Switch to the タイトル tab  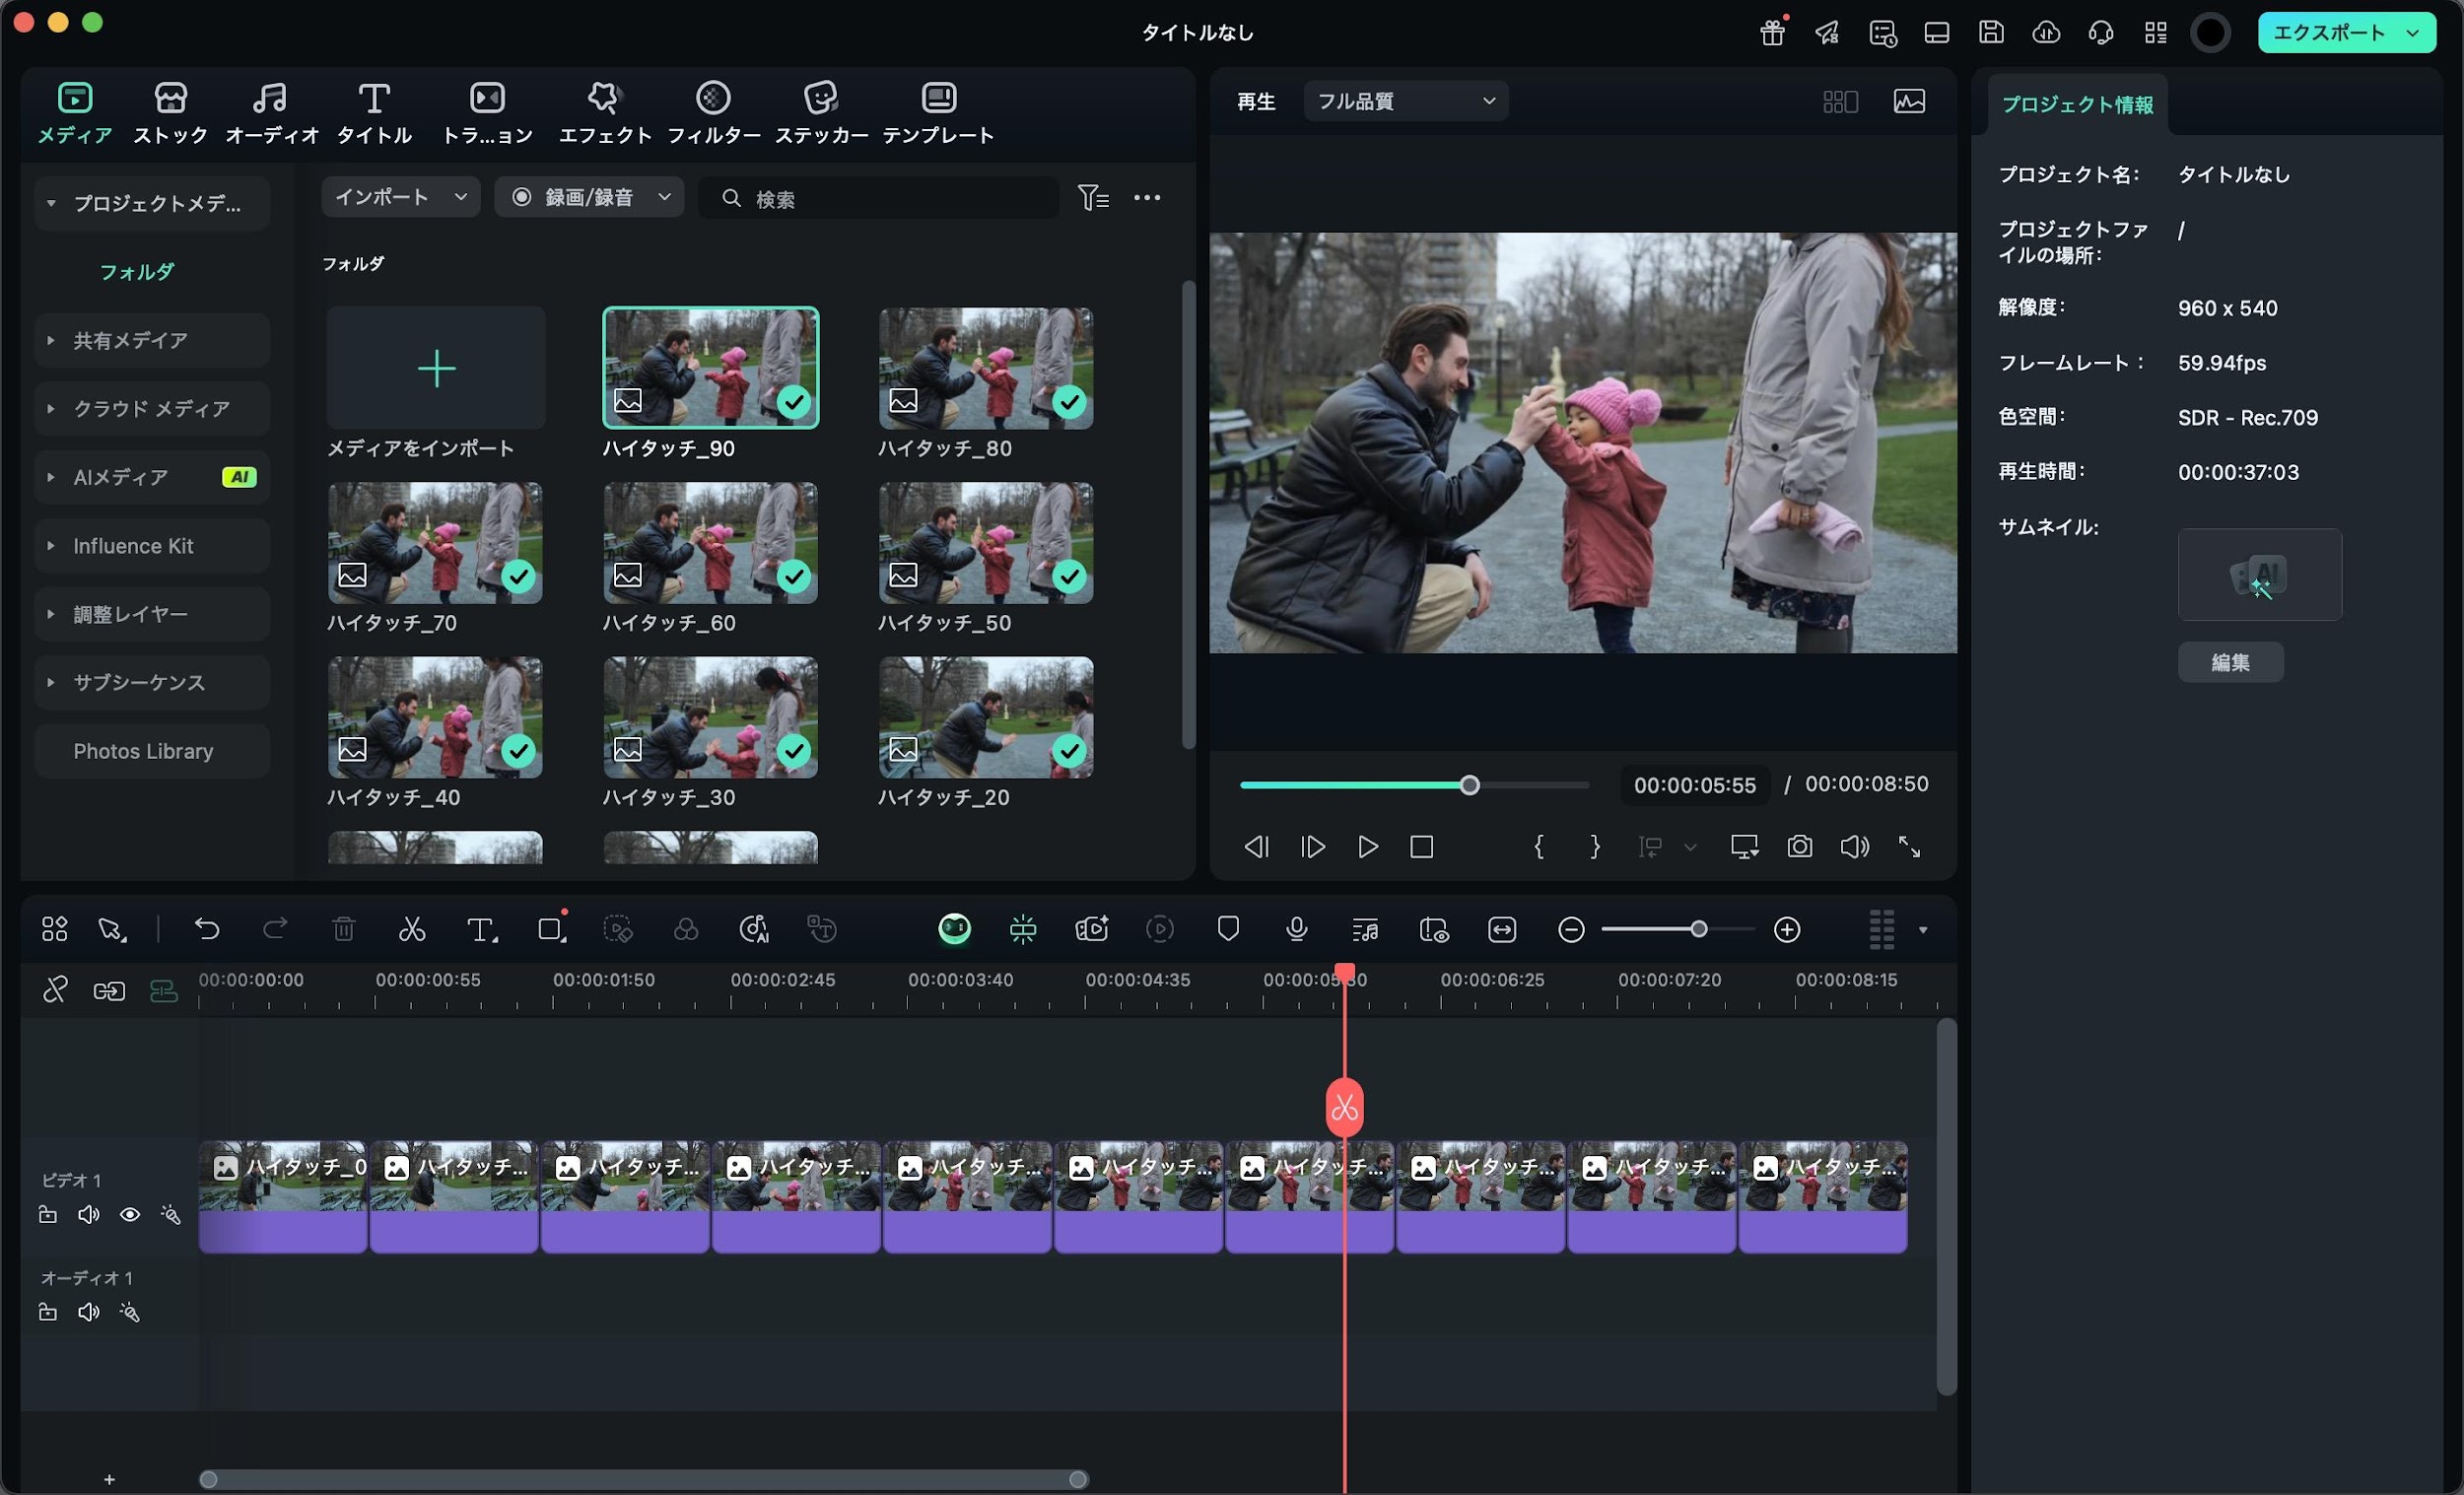374,113
